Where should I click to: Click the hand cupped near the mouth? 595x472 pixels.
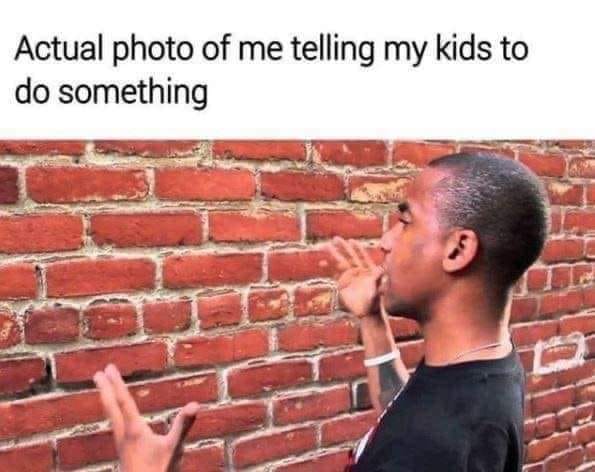pyautogui.click(x=355, y=277)
